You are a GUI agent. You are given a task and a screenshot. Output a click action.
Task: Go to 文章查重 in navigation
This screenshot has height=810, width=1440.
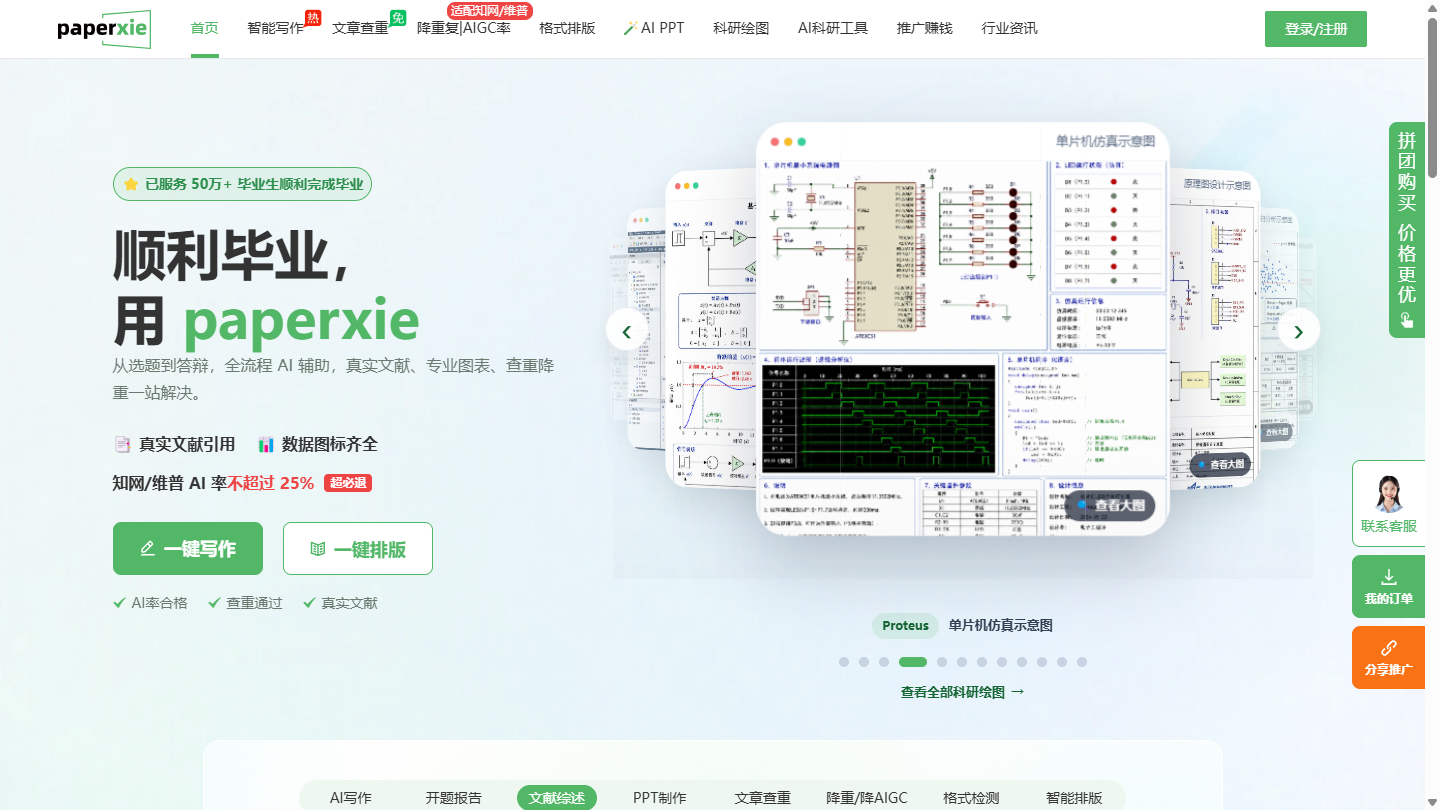[360, 28]
